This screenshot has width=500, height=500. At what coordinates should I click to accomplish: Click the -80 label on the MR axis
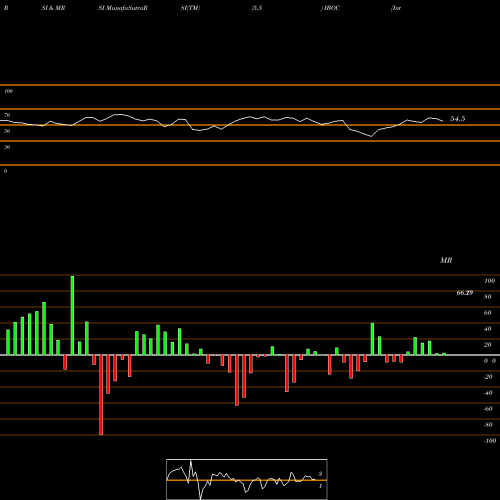[488, 425]
